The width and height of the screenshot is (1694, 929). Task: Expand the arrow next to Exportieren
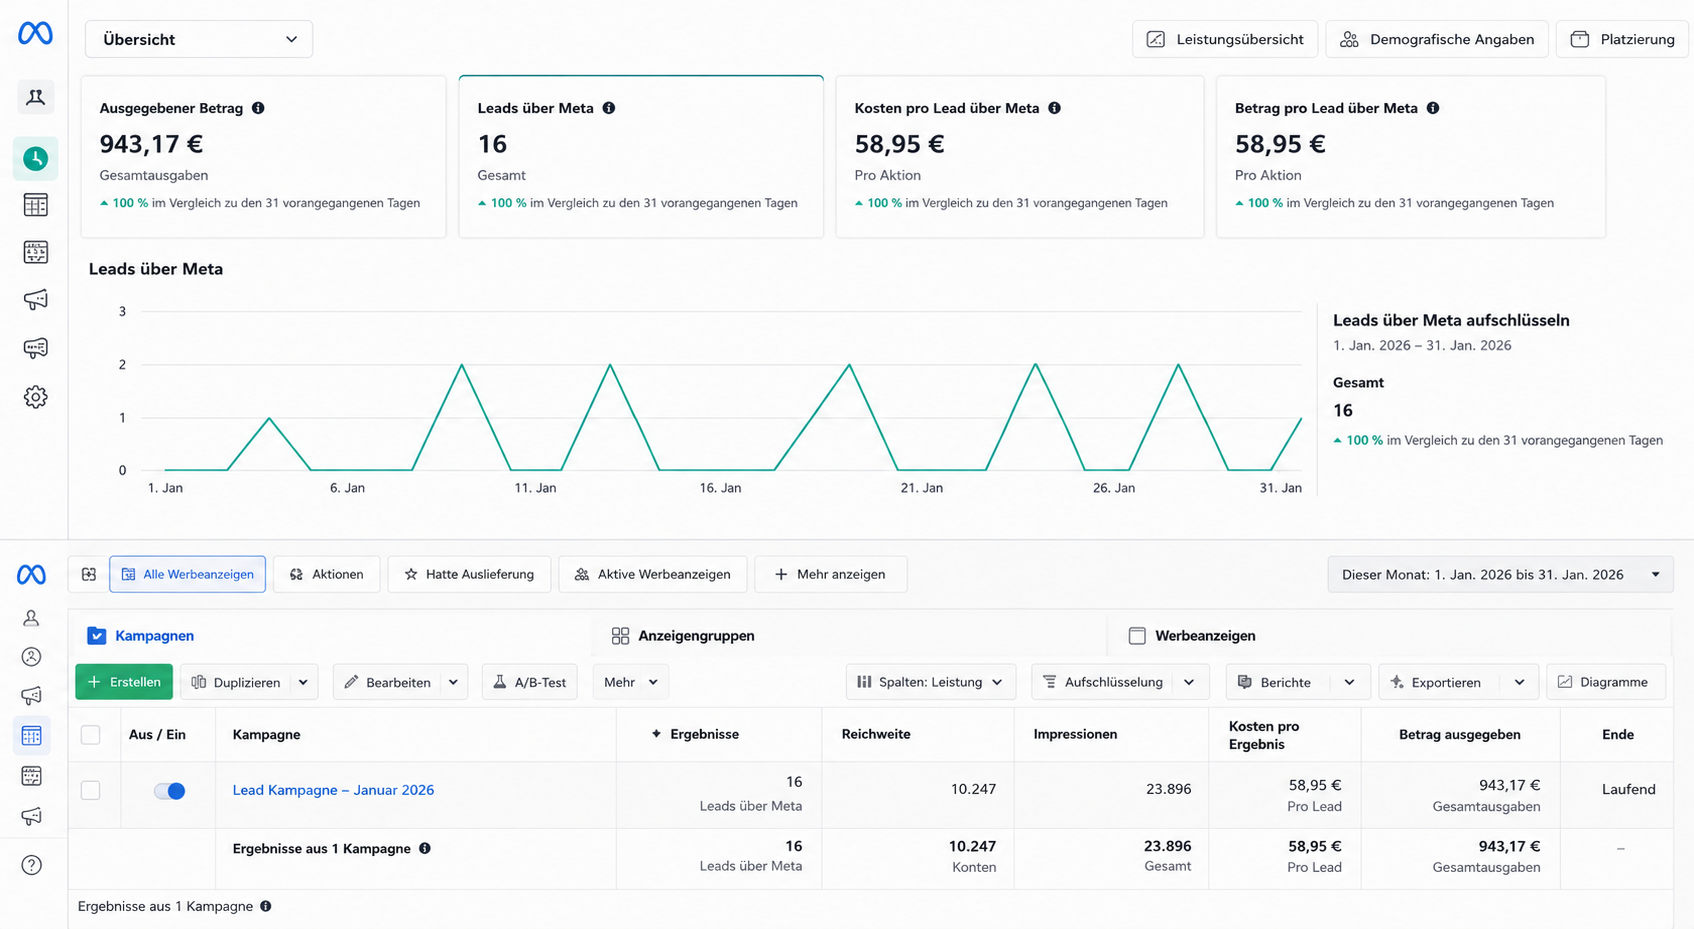point(1519,682)
